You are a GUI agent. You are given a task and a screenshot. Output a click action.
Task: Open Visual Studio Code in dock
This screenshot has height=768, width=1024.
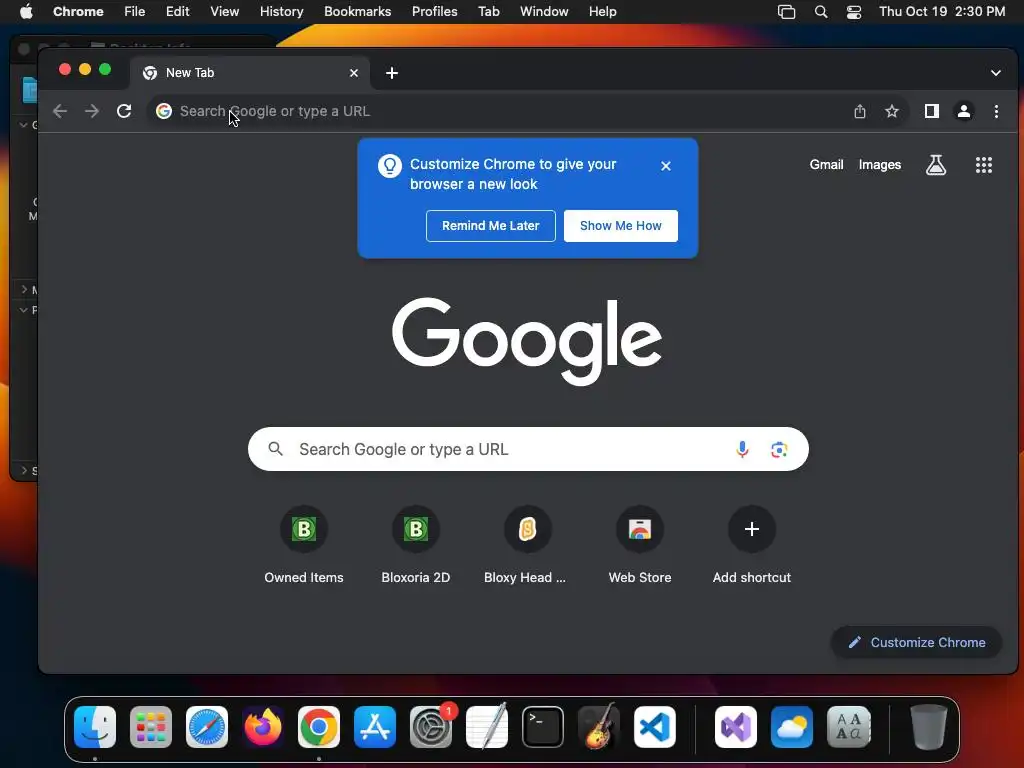click(654, 727)
